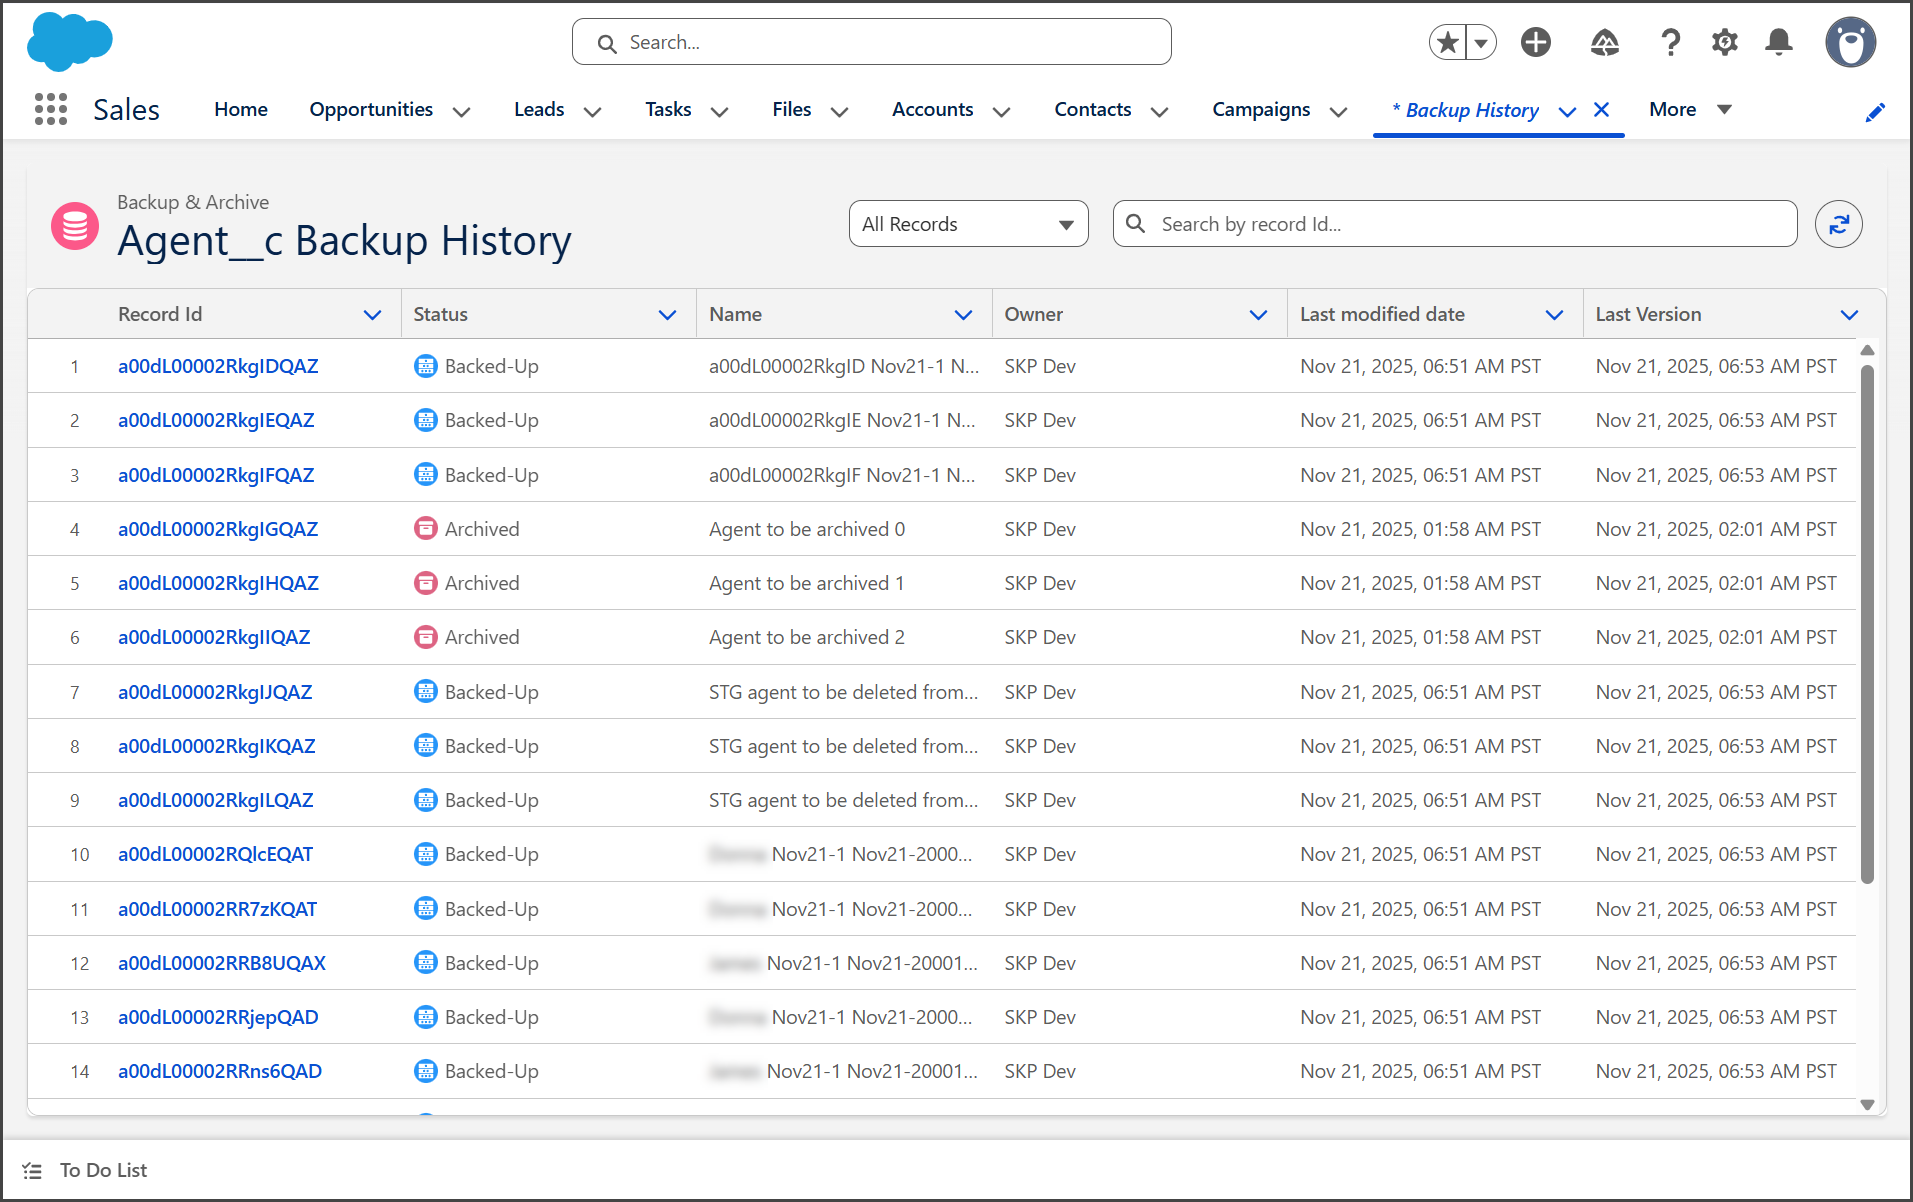Image resolution: width=1913 pixels, height=1202 pixels.
Task: Open the Trailhead guidance icon
Action: coord(1604,42)
